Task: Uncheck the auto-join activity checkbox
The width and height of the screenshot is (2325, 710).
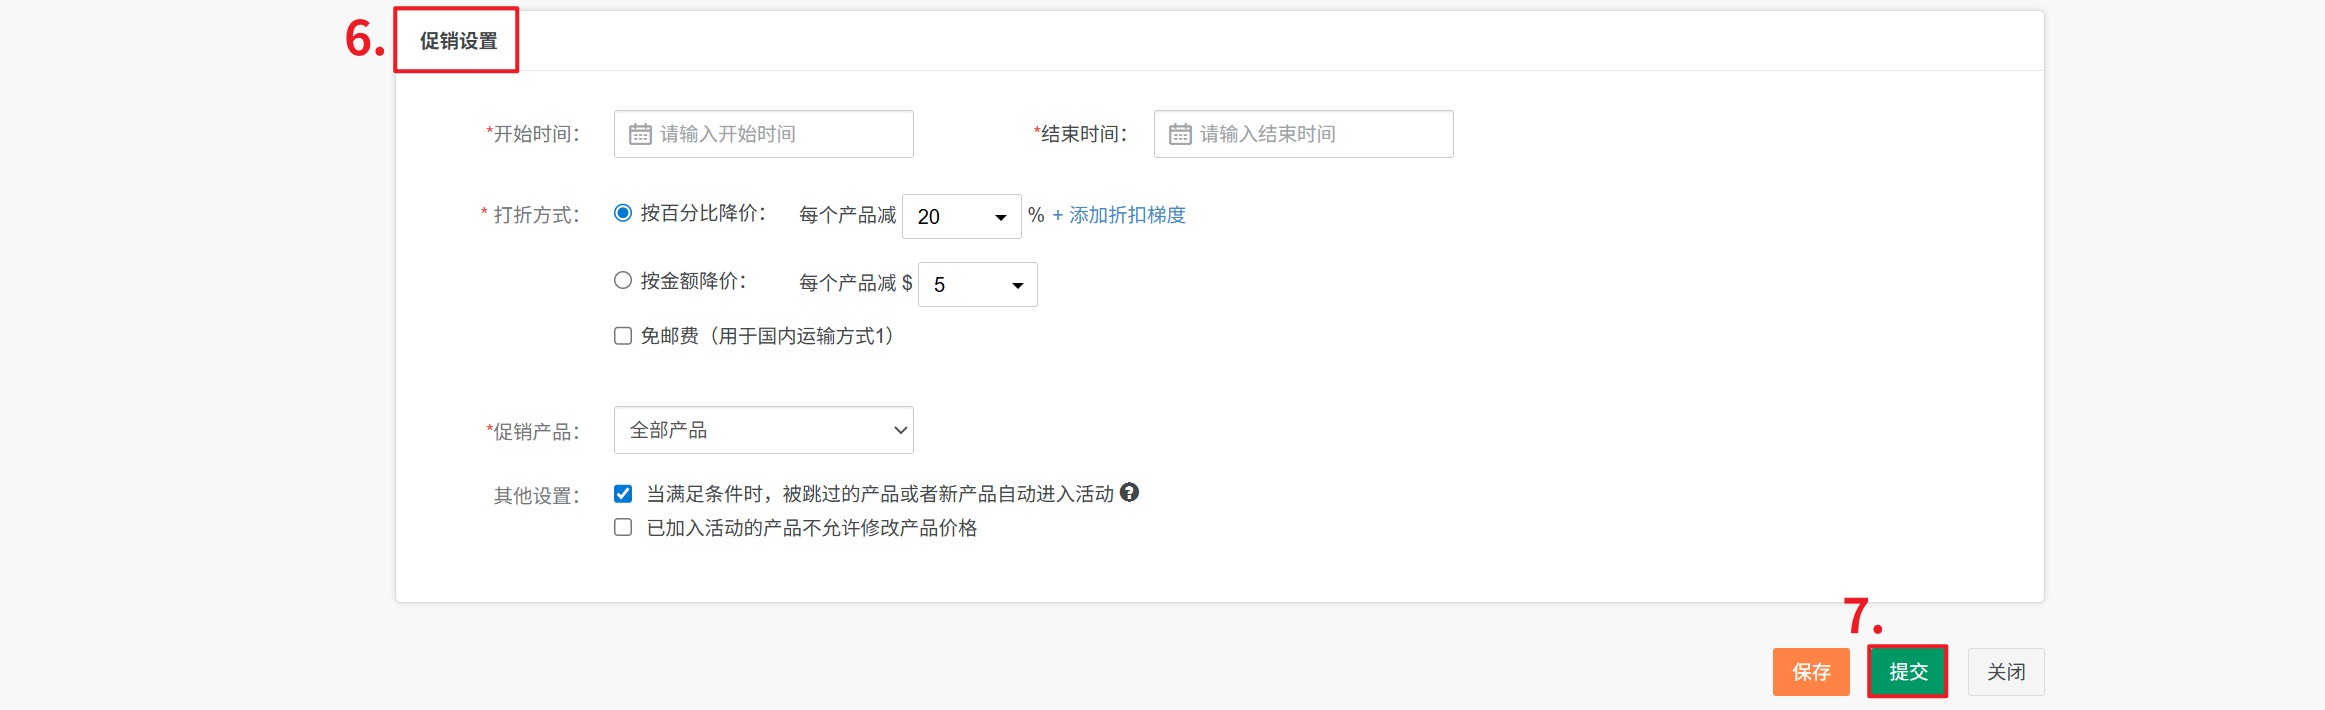Action: pyautogui.click(x=623, y=494)
